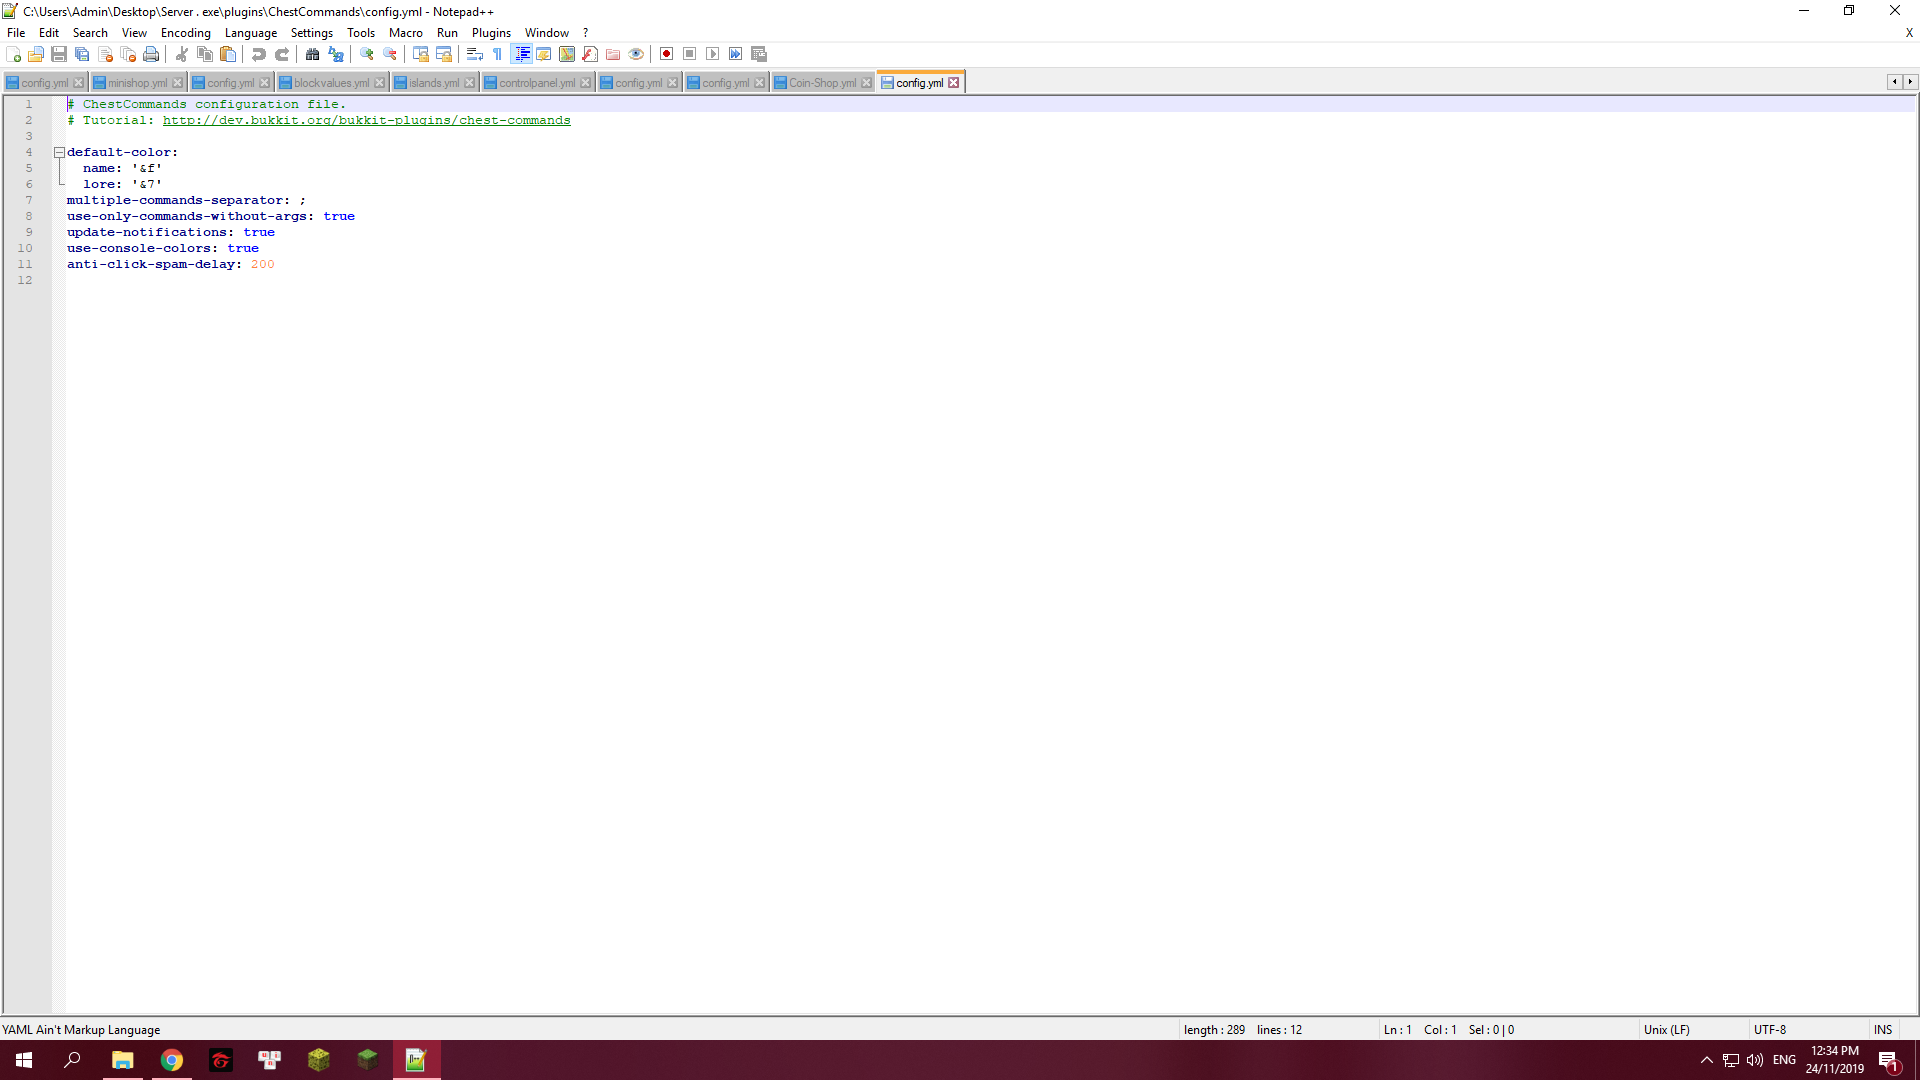Viewport: 1920px width, 1080px height.
Task: Click the Run macro multiple times icon
Action: pos(736,54)
